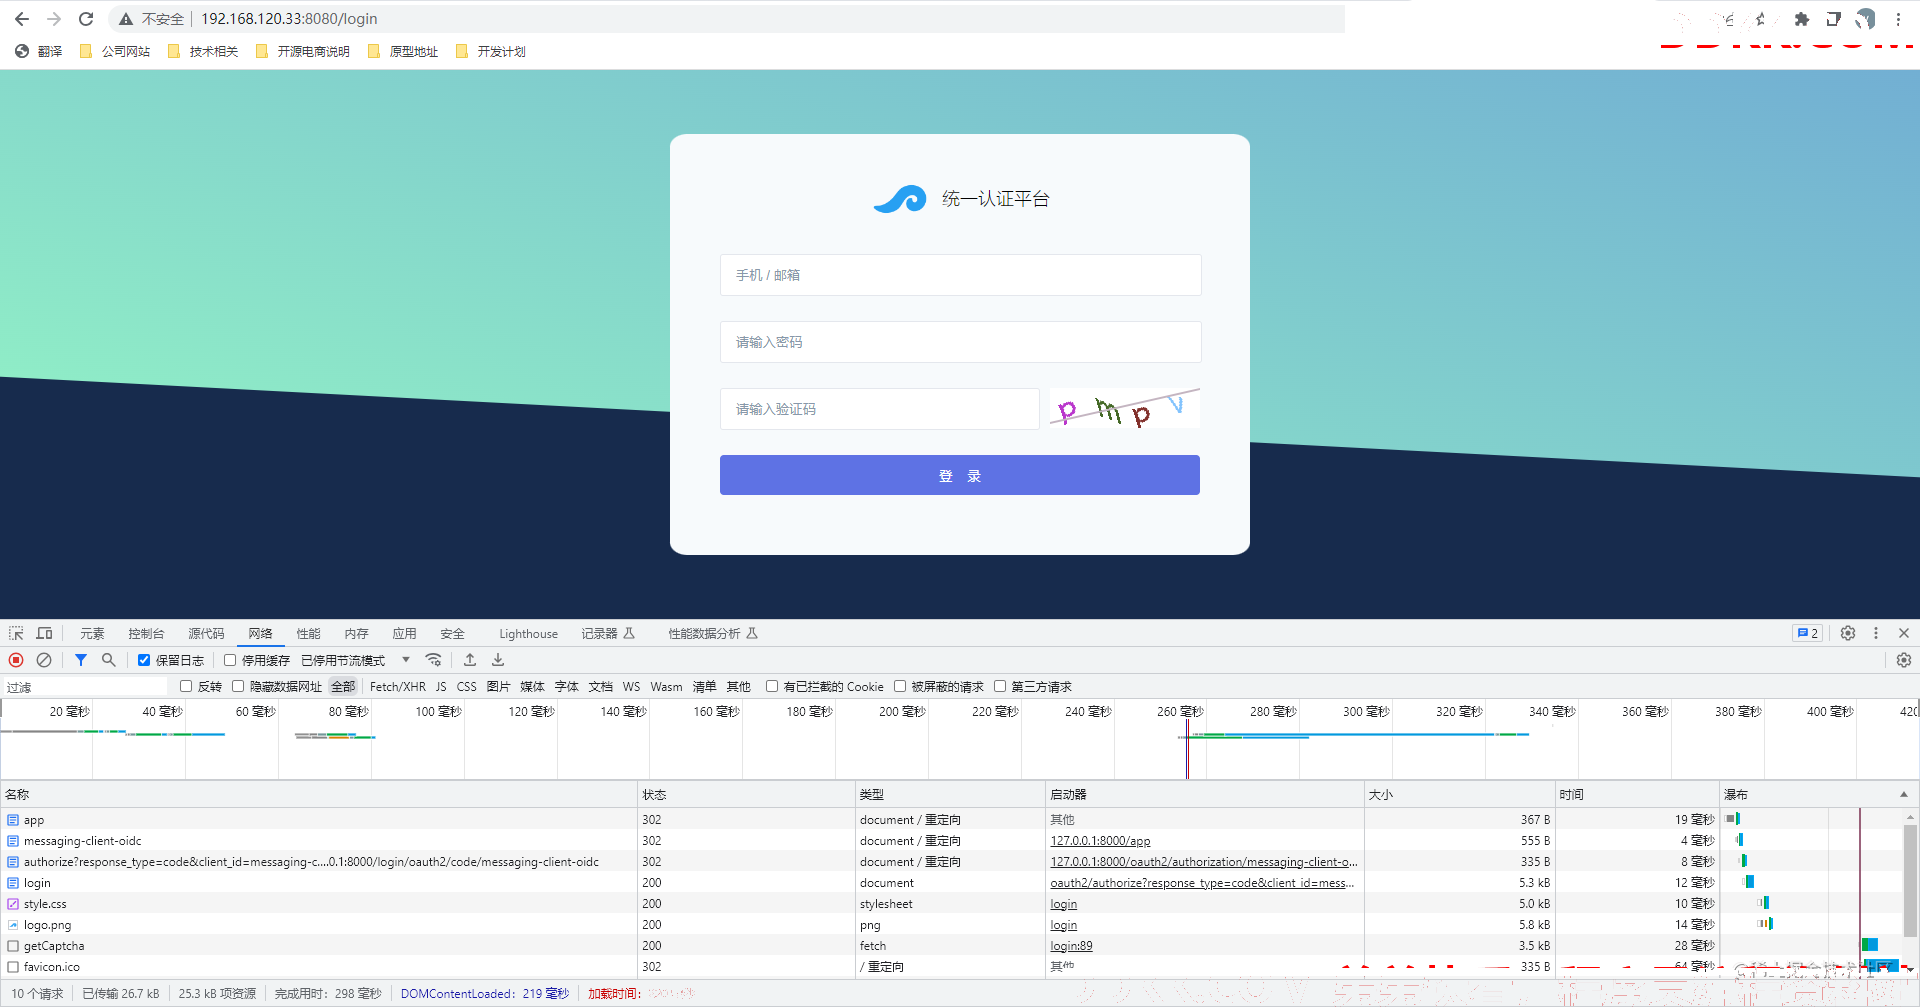The width and height of the screenshot is (1920, 1007).
Task: Switch to the 控制台 tab
Action: click(146, 633)
